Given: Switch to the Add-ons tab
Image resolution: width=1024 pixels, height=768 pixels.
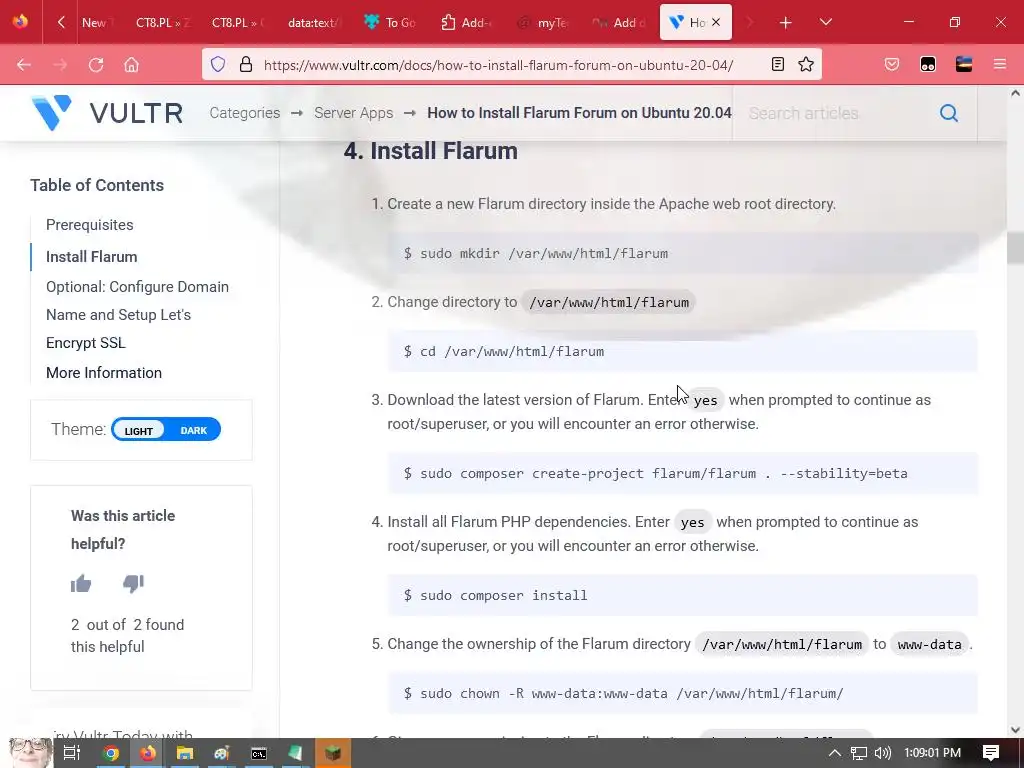Looking at the screenshot, I should tap(466, 23).
